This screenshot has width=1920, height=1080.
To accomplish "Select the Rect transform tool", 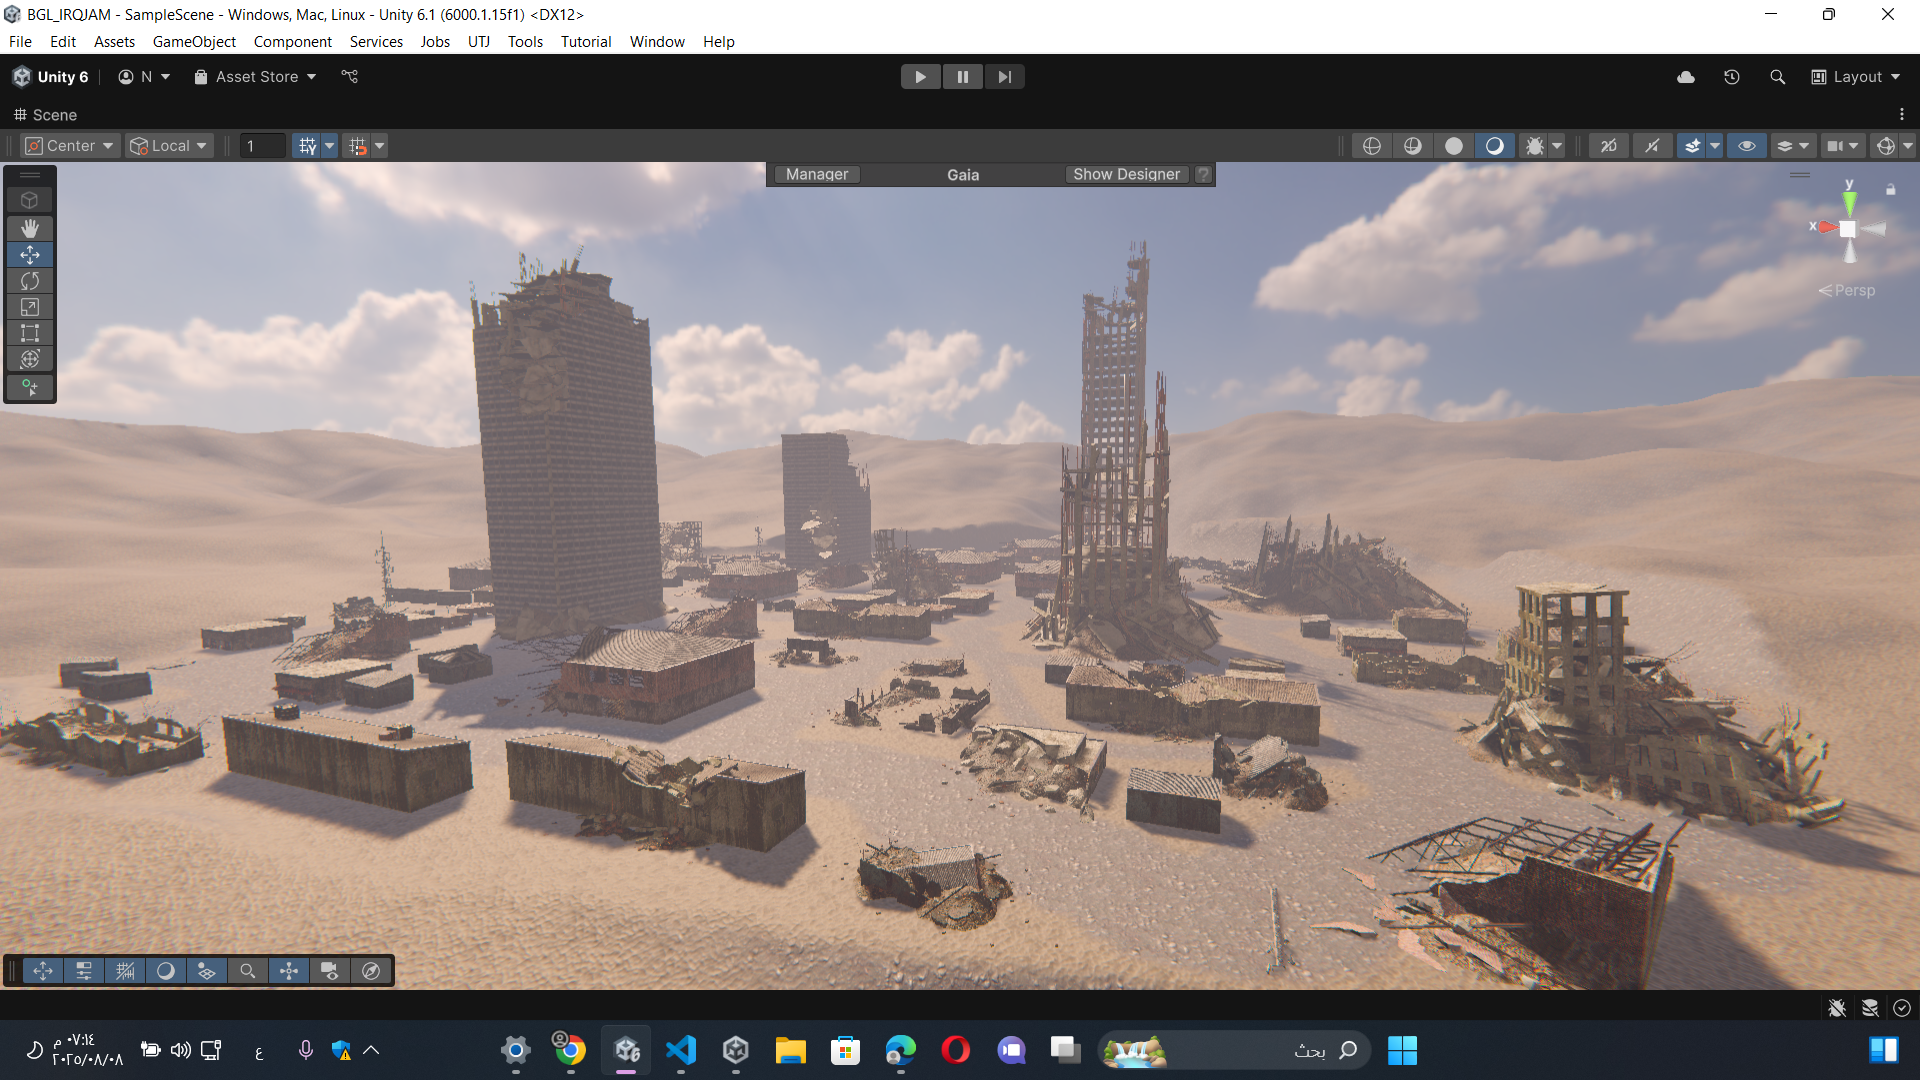I will coord(30,333).
